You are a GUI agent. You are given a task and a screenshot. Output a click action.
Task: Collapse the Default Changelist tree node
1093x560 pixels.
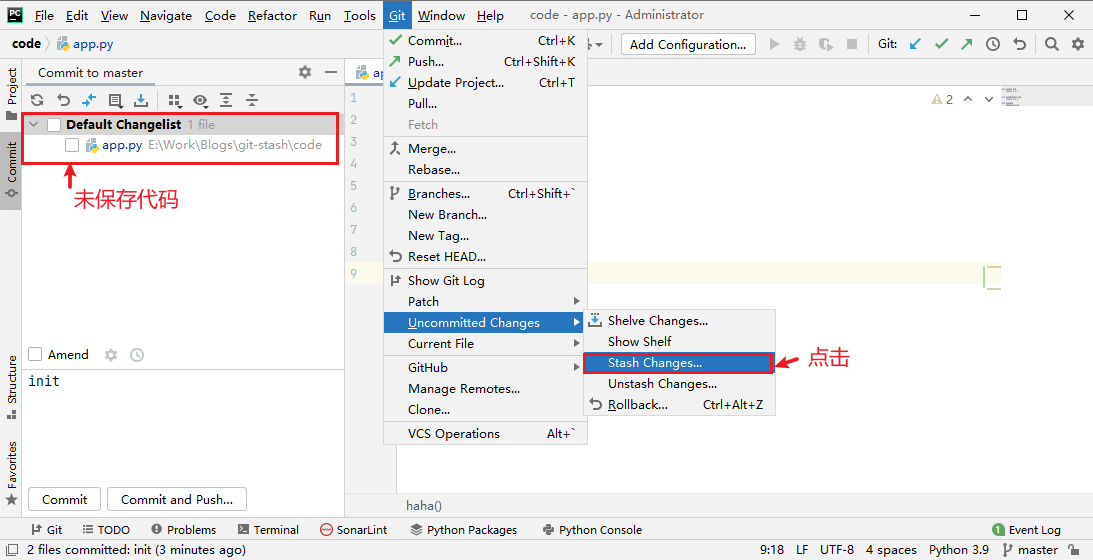click(35, 125)
